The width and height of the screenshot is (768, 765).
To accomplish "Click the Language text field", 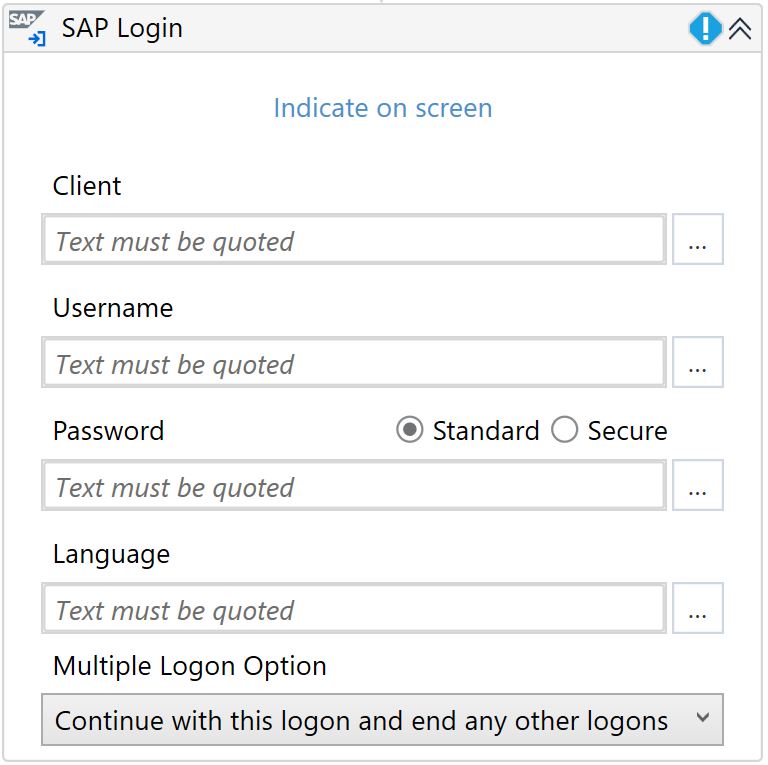I will pyautogui.click(x=354, y=608).
